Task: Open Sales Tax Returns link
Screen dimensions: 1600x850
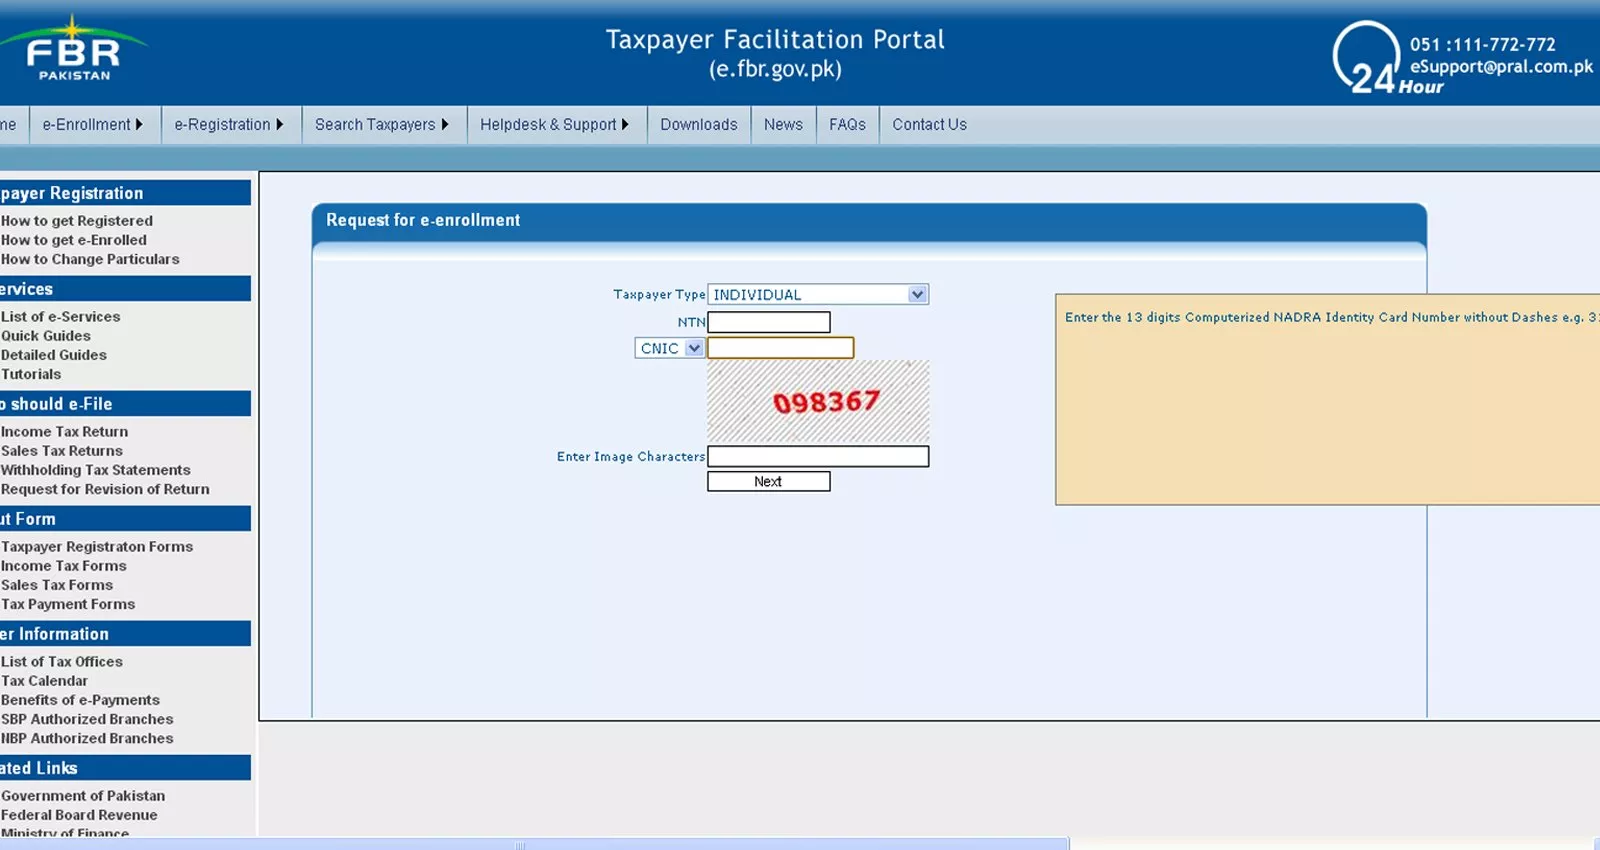Action: tap(62, 451)
